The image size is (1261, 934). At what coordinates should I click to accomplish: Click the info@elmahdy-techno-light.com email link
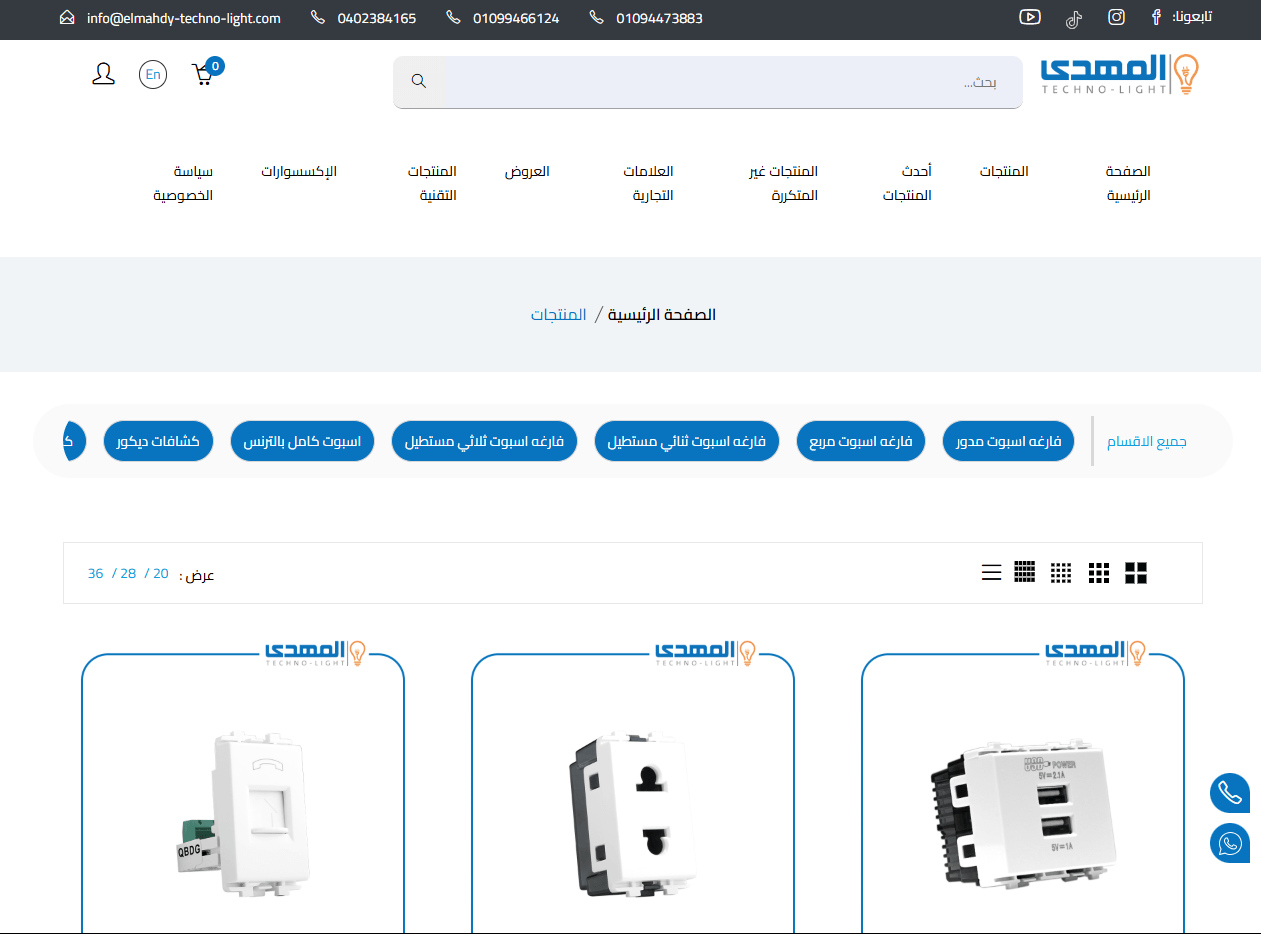pos(183,18)
